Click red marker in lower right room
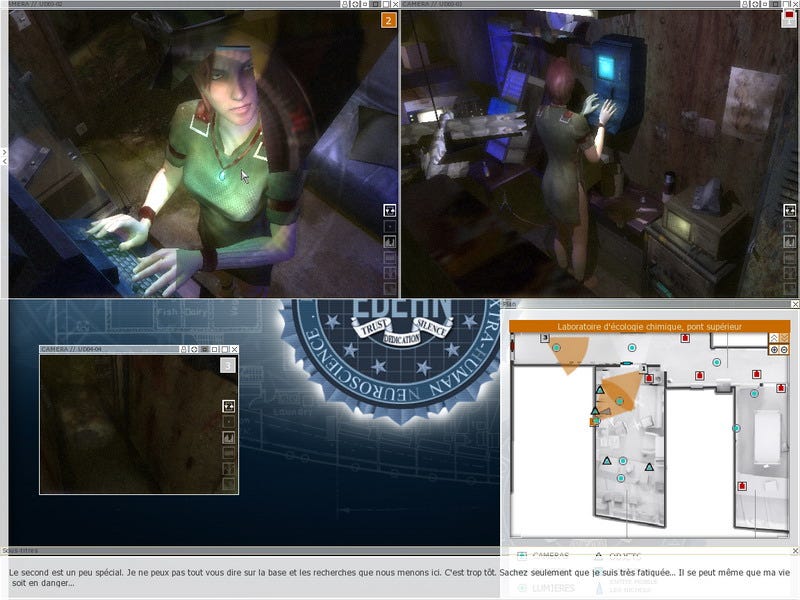The image size is (800, 600). 742,486
